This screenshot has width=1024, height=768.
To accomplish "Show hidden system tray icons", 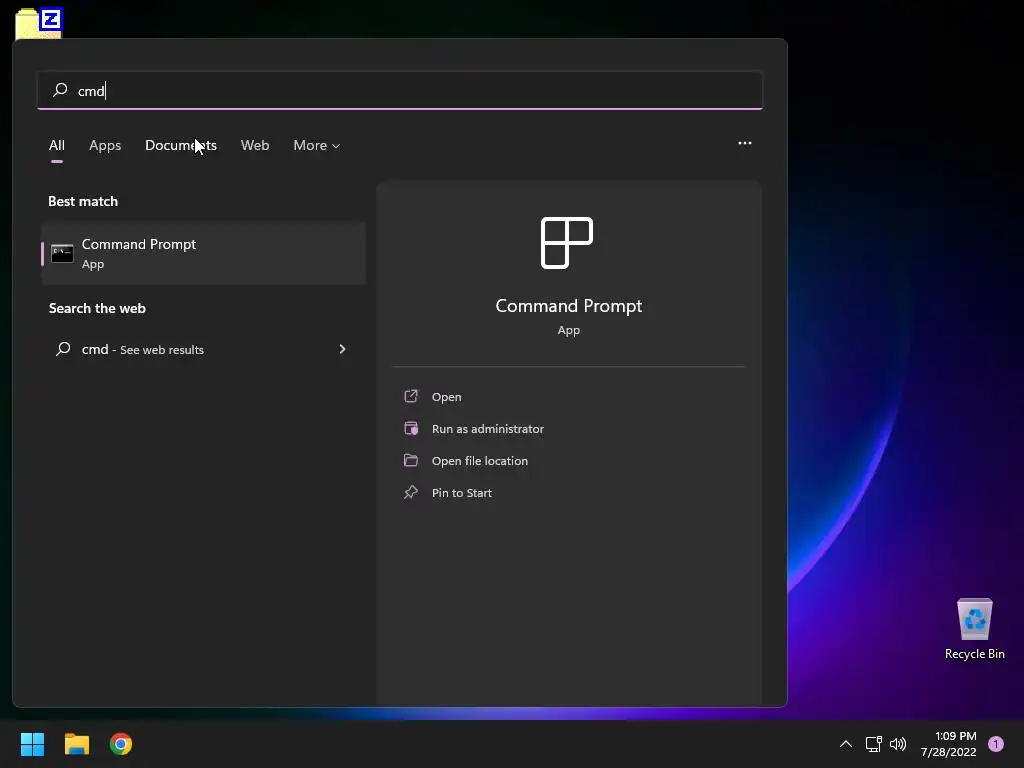I will 846,744.
